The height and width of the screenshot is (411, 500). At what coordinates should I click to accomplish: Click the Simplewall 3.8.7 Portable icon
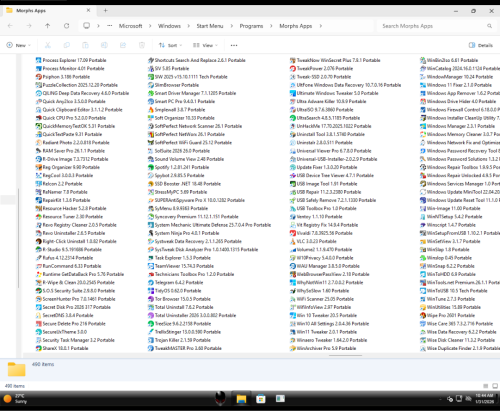click(151, 110)
